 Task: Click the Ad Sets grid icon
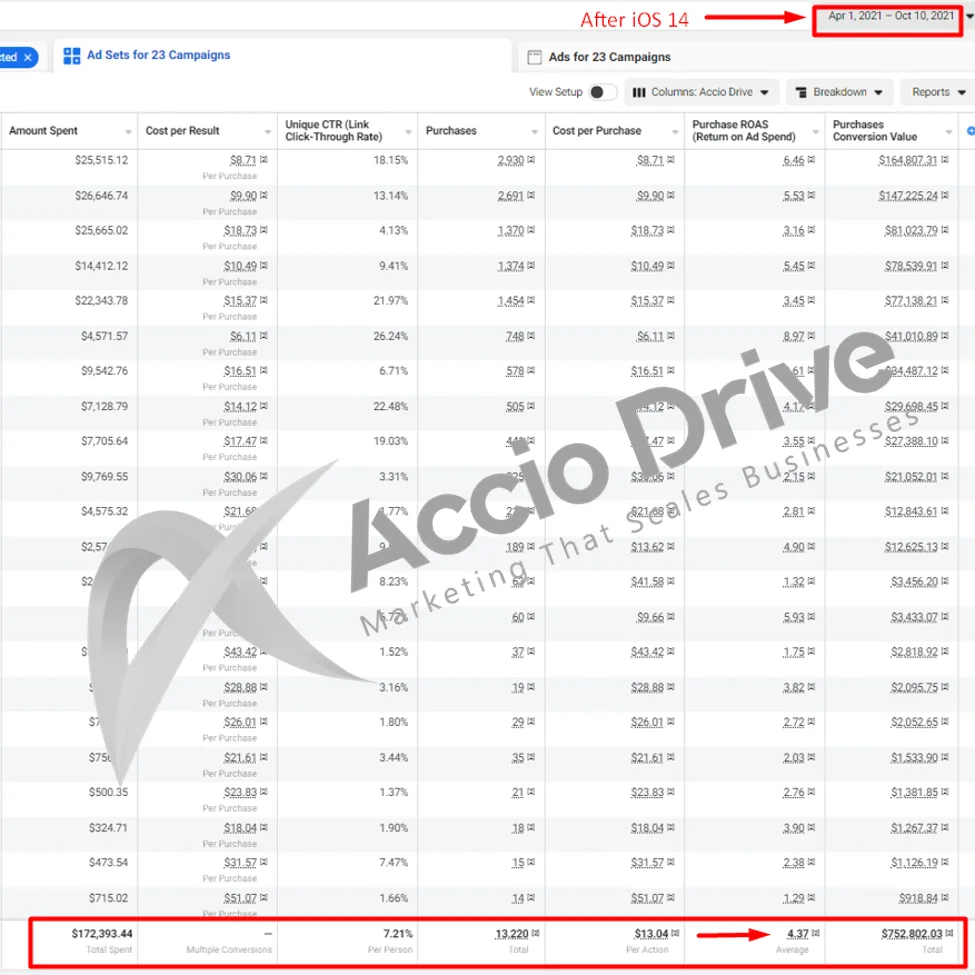tap(71, 56)
